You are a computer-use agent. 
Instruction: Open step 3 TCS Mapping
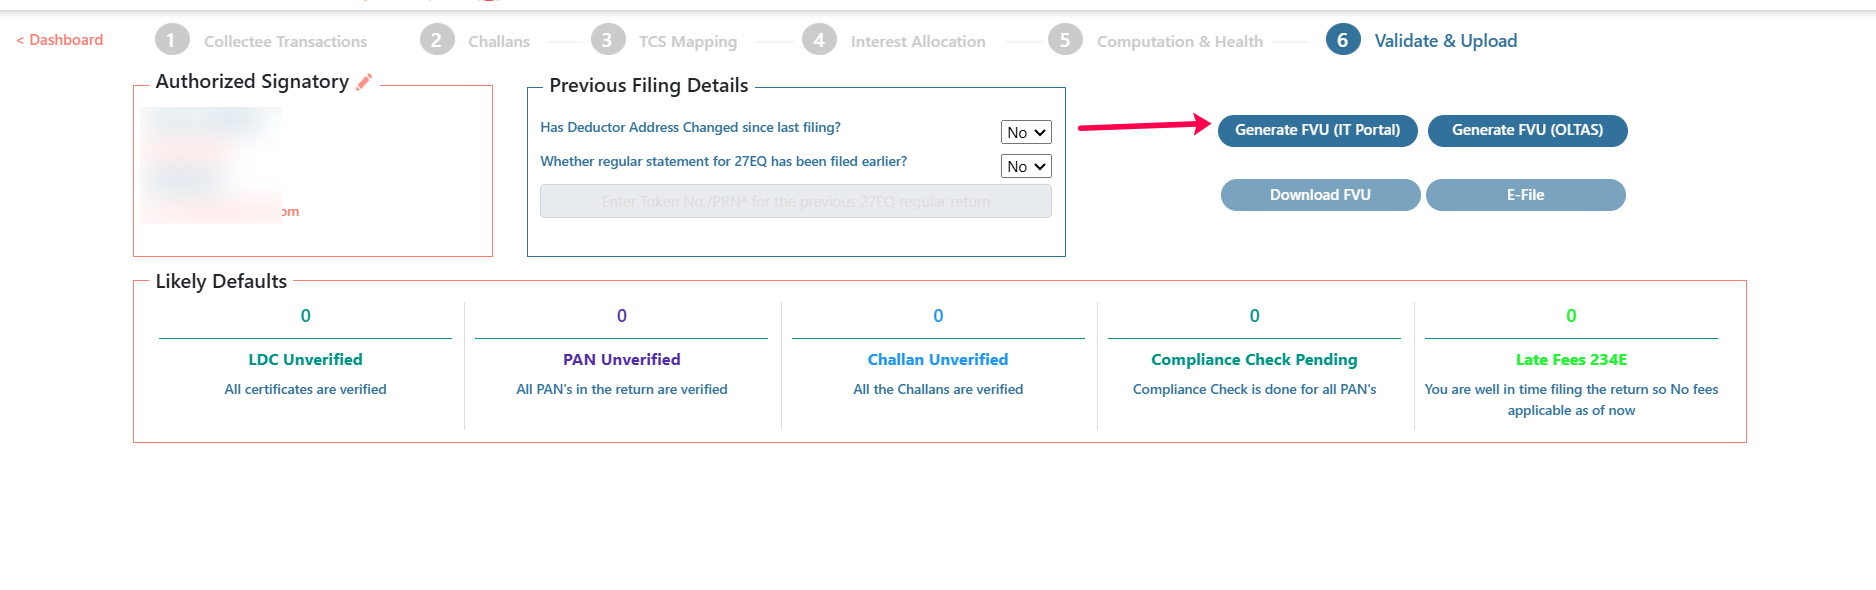pos(664,40)
